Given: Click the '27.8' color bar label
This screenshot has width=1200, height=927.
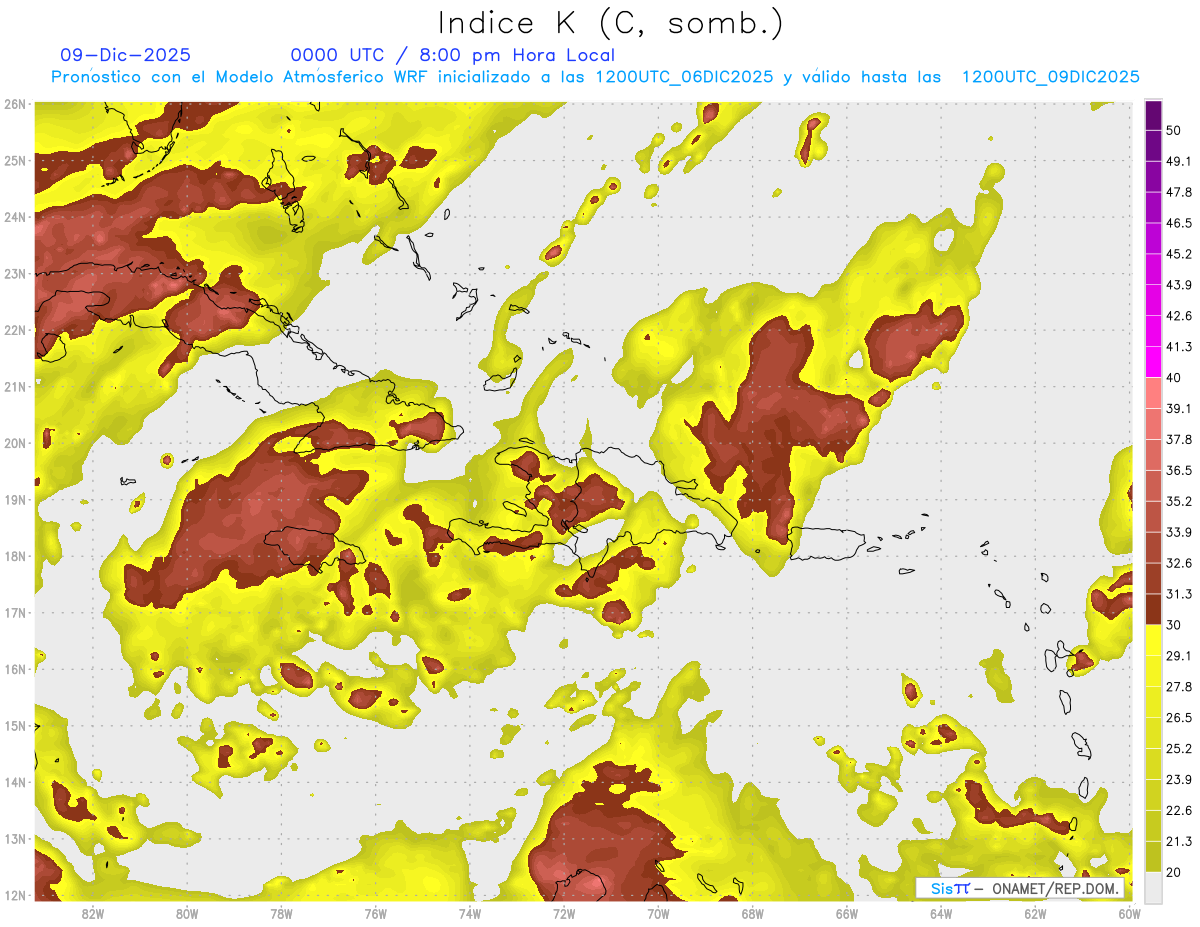Looking at the screenshot, I should pos(1179,686).
